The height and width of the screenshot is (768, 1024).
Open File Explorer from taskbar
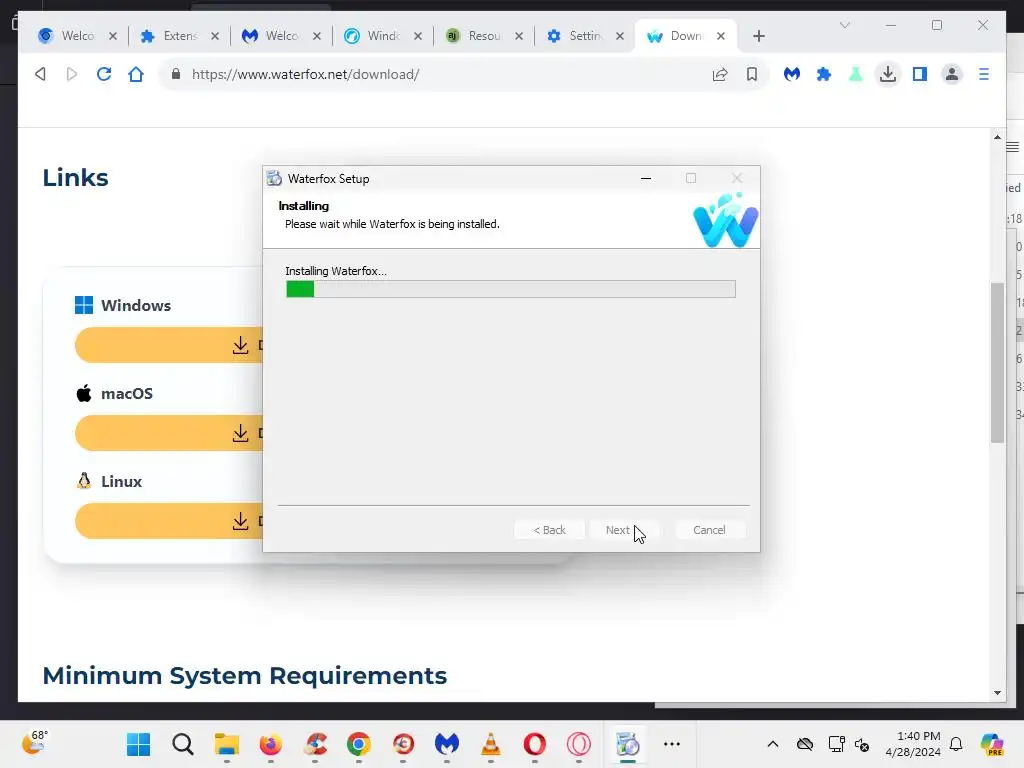click(x=227, y=744)
